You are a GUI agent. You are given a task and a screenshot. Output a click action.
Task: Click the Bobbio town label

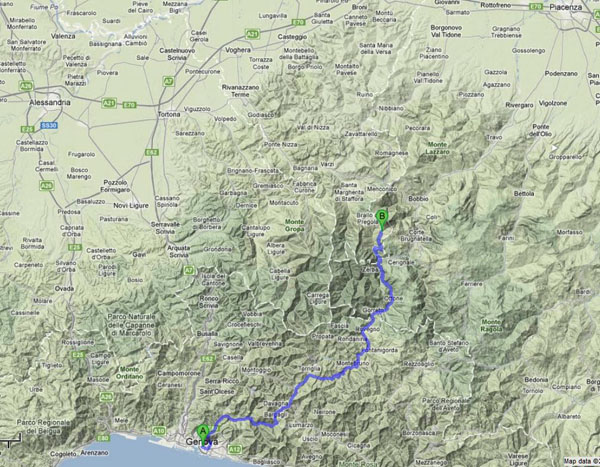coord(418,199)
